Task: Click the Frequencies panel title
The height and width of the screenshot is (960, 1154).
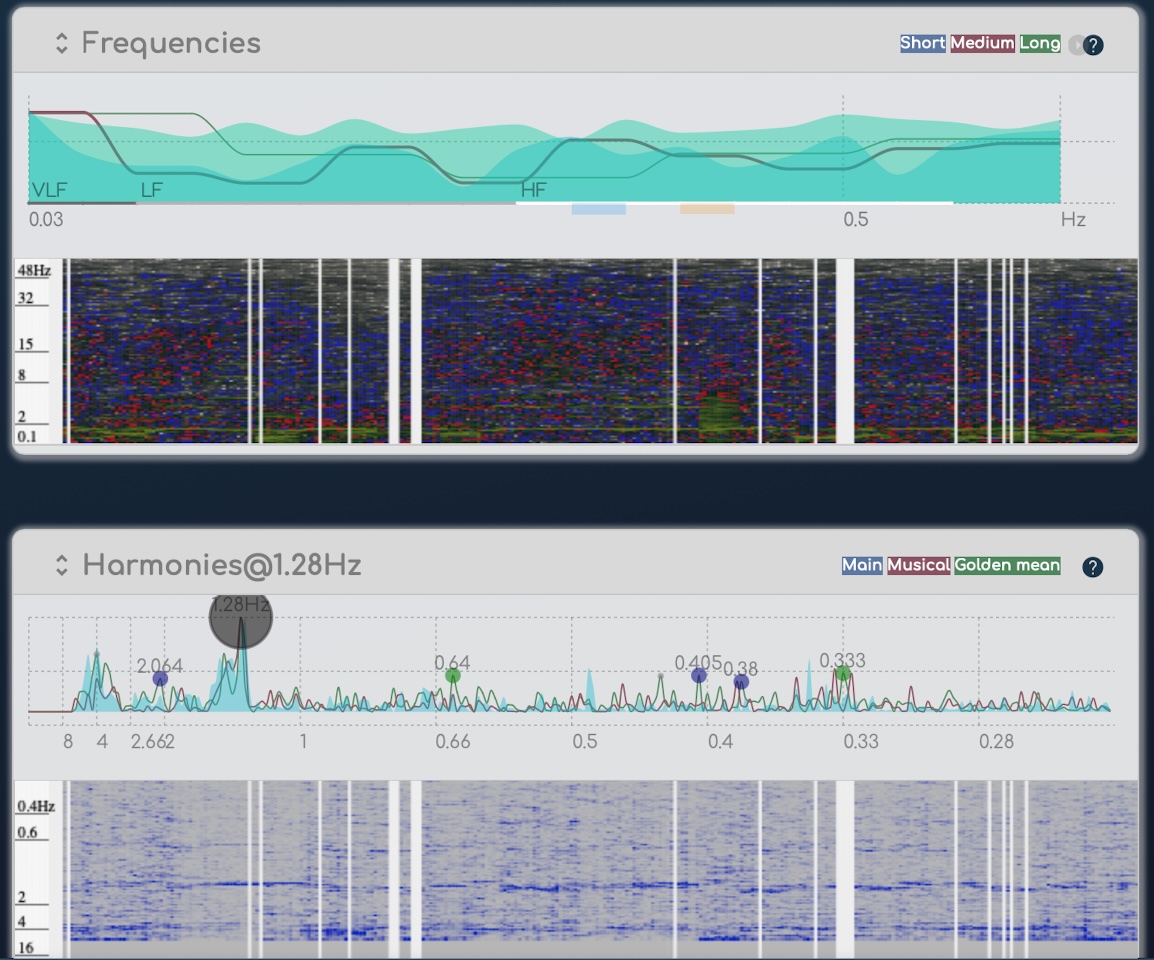Action: click(x=171, y=43)
